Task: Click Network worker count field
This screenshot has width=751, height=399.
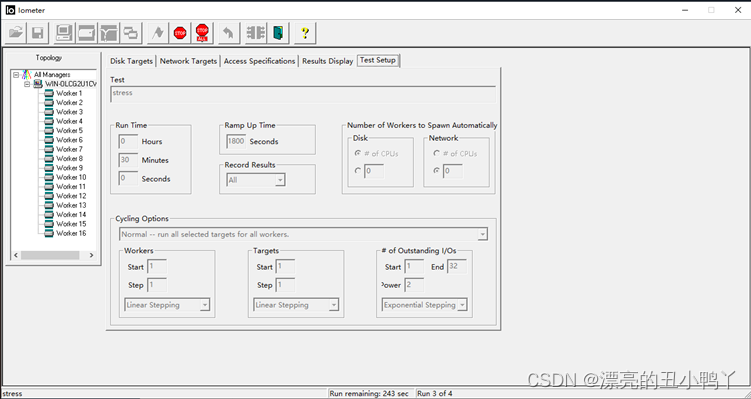Action: tap(453, 171)
